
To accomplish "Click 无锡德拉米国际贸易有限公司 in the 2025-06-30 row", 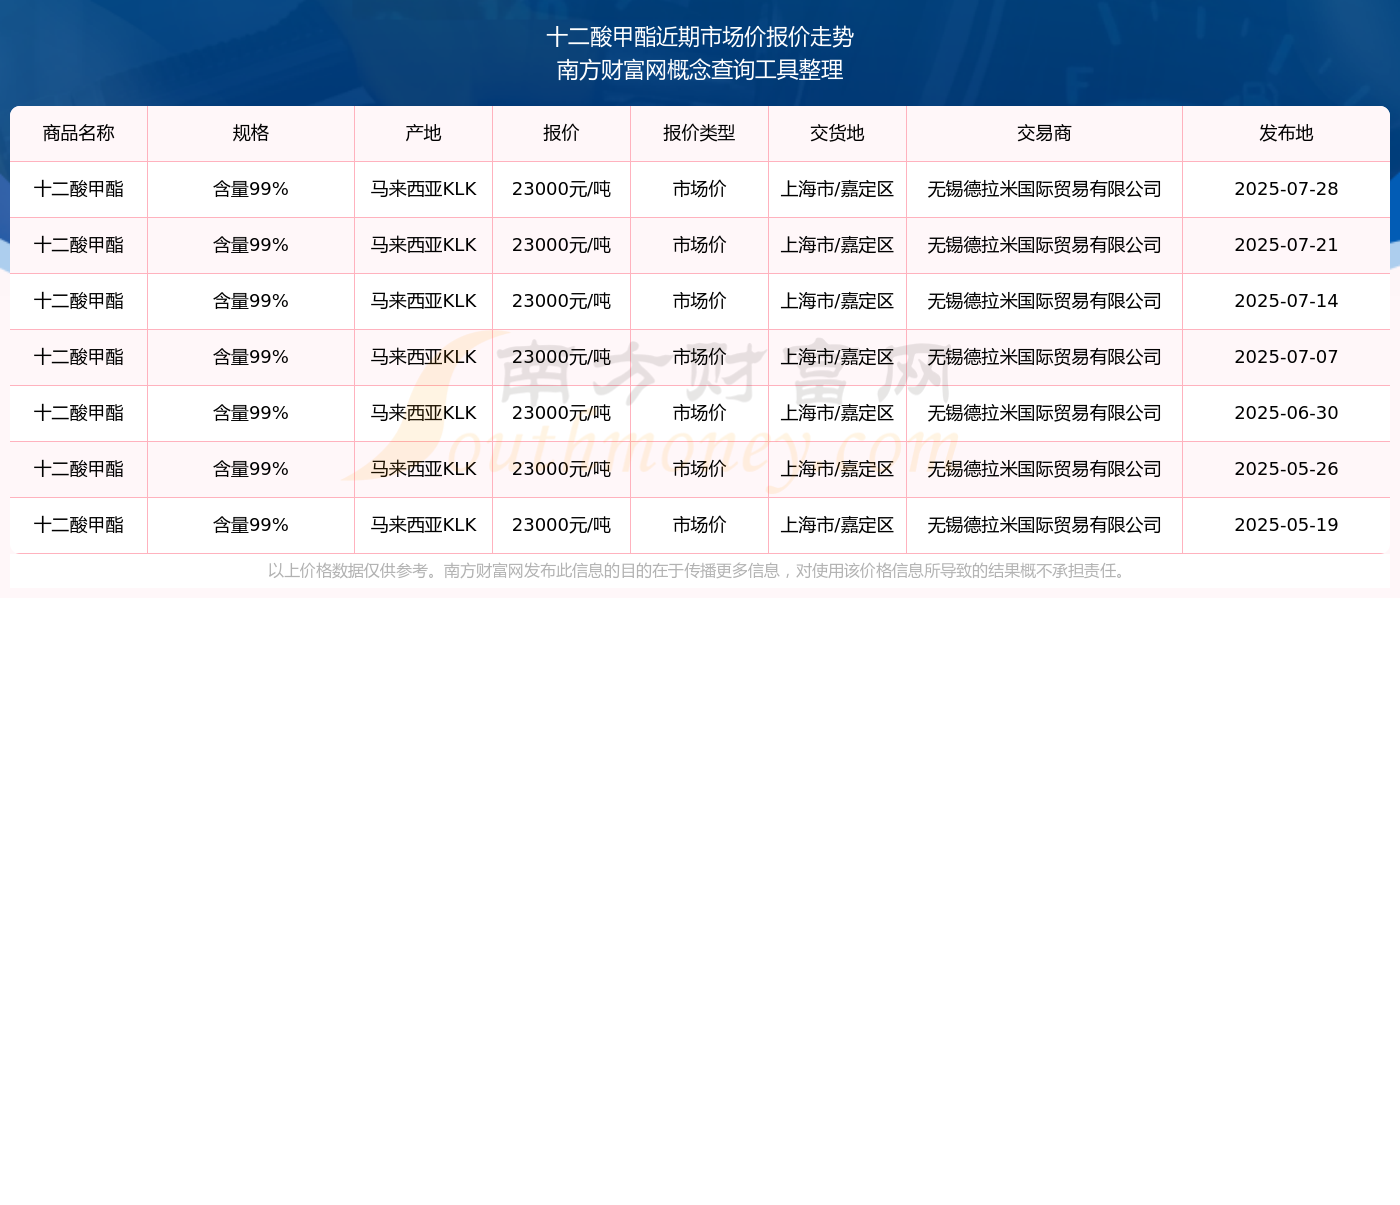I will click(1044, 413).
